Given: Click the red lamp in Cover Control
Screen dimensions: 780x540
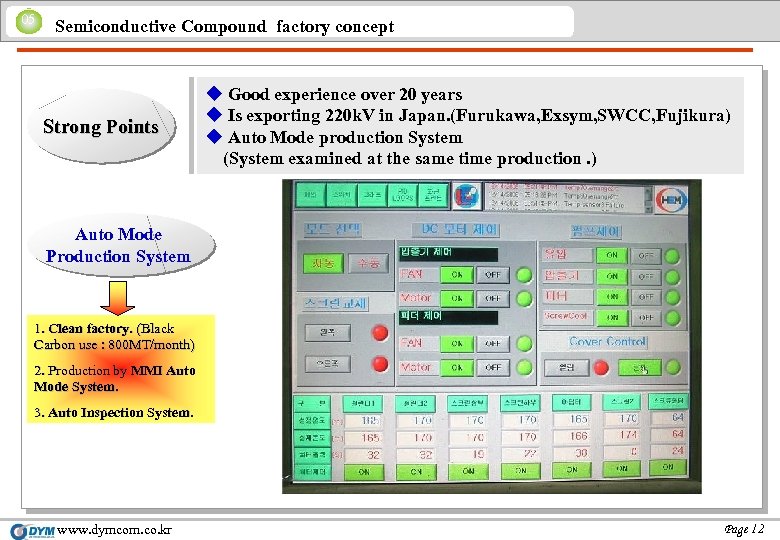Looking at the screenshot, I should [x=601, y=368].
